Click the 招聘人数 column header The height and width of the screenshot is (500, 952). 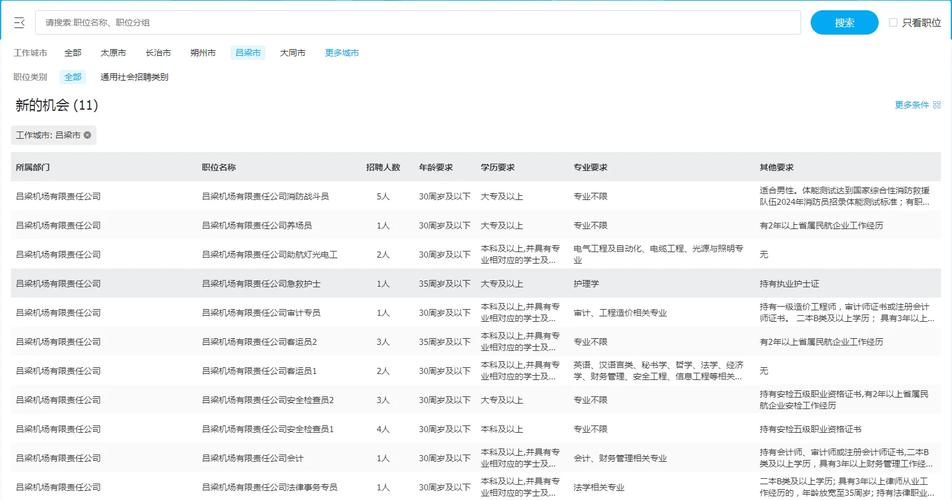tap(382, 167)
